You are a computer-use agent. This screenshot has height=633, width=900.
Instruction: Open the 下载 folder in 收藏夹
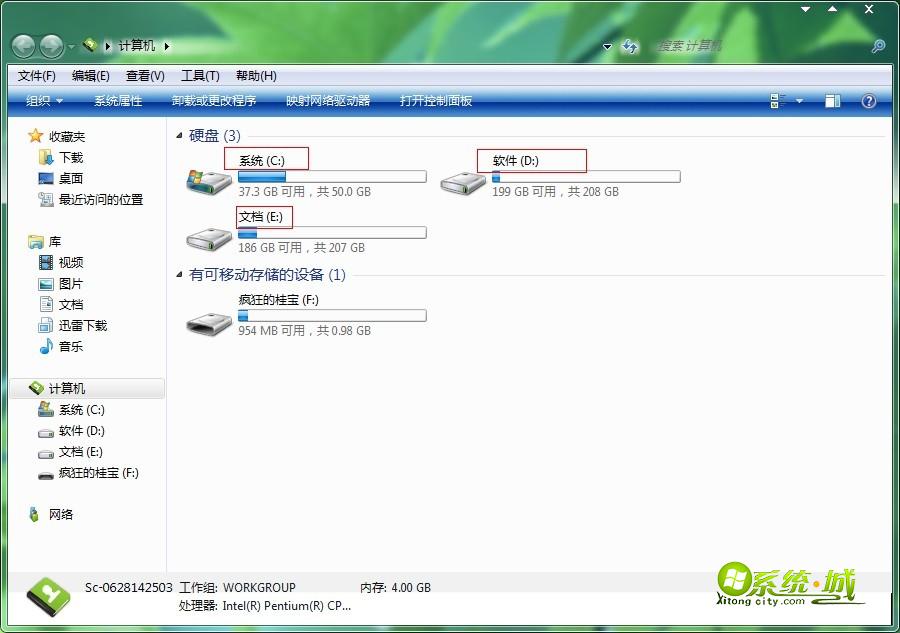pos(68,156)
